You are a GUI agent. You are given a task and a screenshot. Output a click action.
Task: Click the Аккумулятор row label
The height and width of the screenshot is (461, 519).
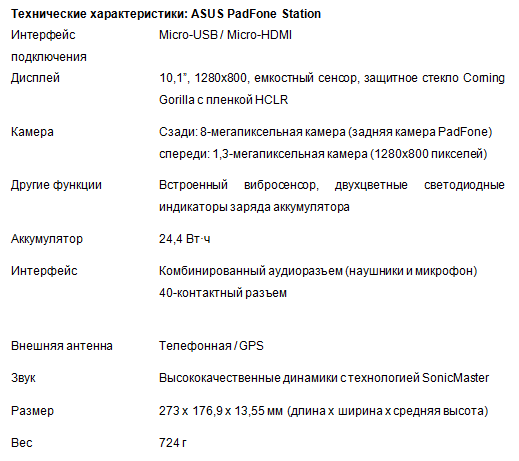(x=47, y=239)
